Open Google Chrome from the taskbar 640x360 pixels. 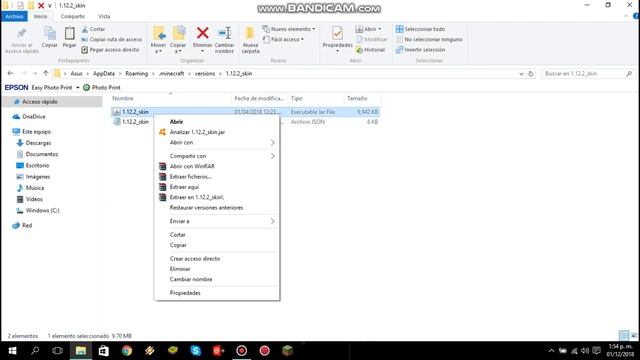coord(127,351)
